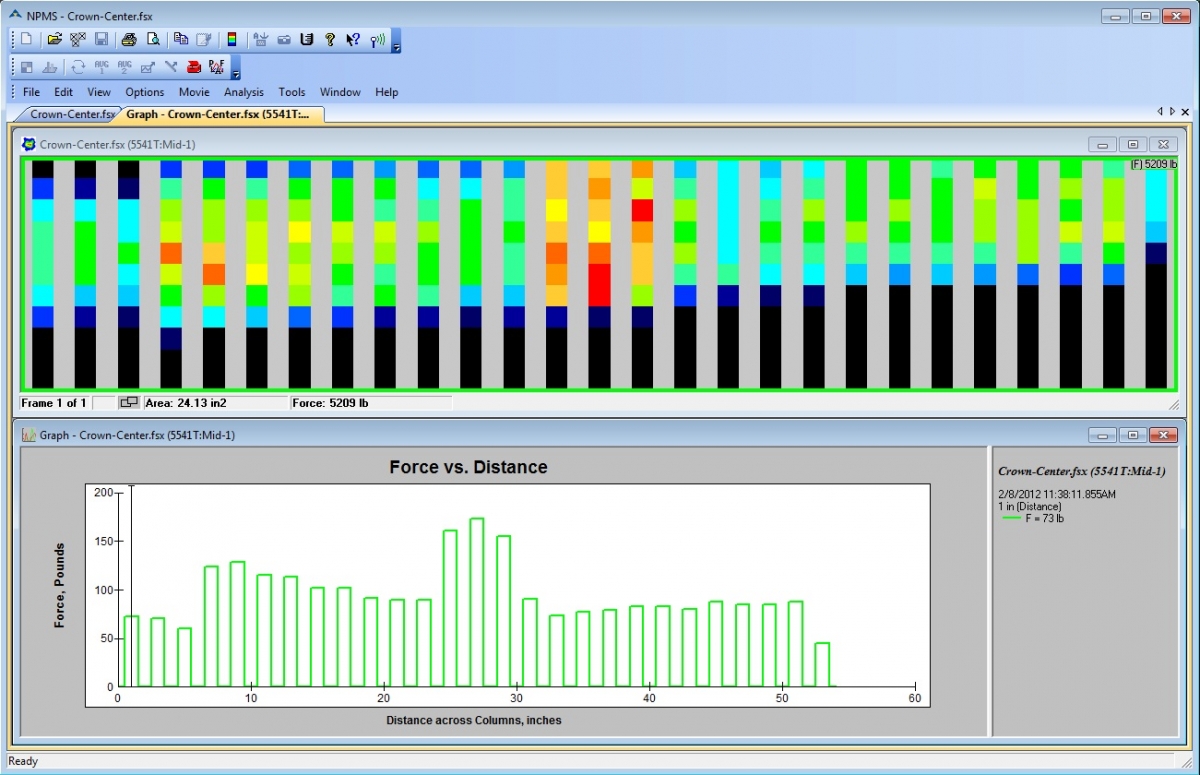
Task: Click the Print icon in toolbar
Action: 128,40
